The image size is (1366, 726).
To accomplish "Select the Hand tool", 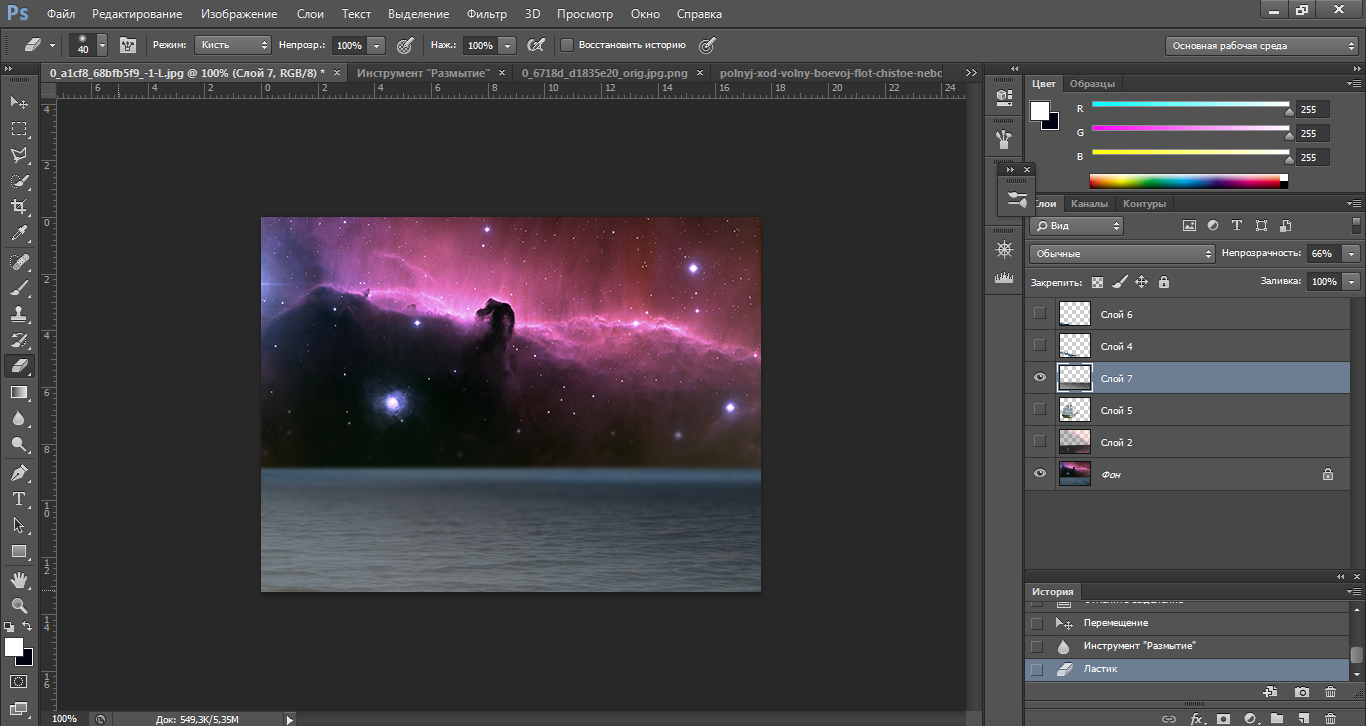I will coord(18,579).
